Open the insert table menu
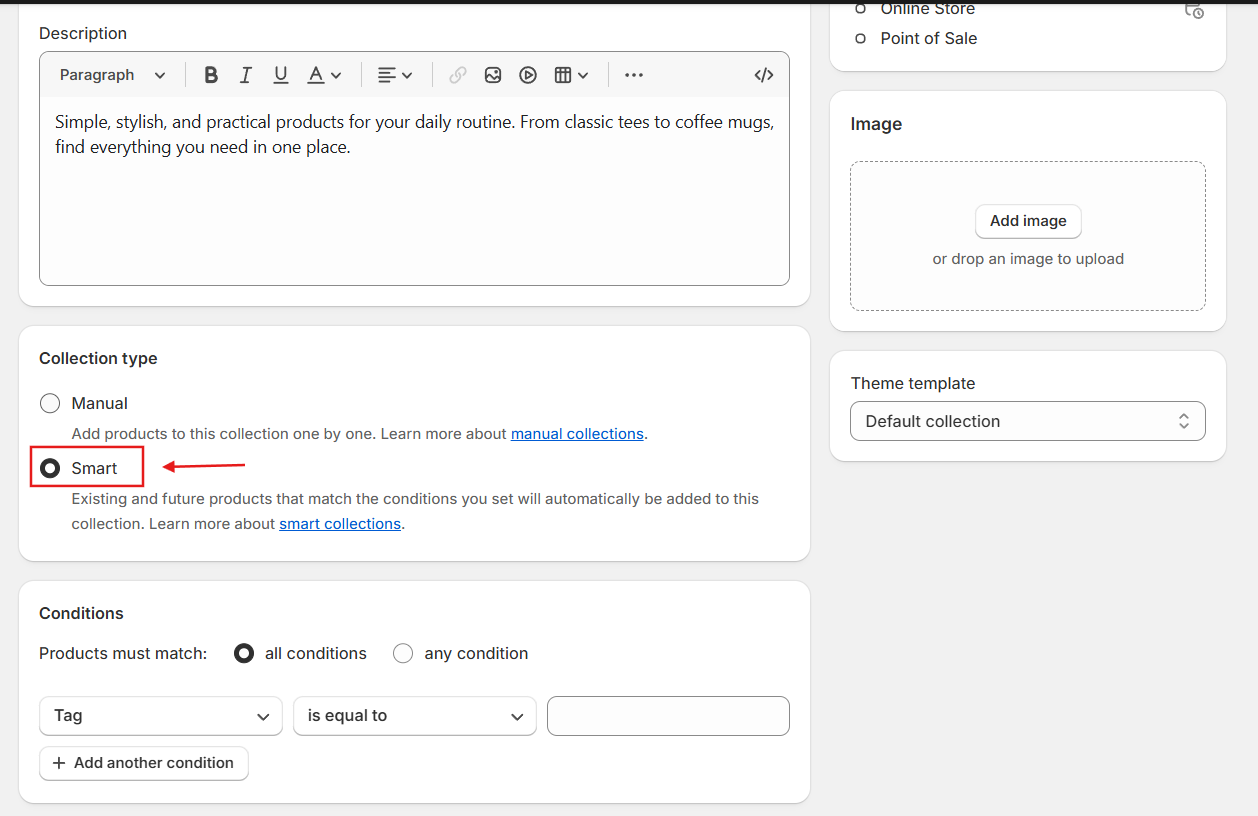Image resolution: width=1258 pixels, height=816 pixels. tap(571, 75)
